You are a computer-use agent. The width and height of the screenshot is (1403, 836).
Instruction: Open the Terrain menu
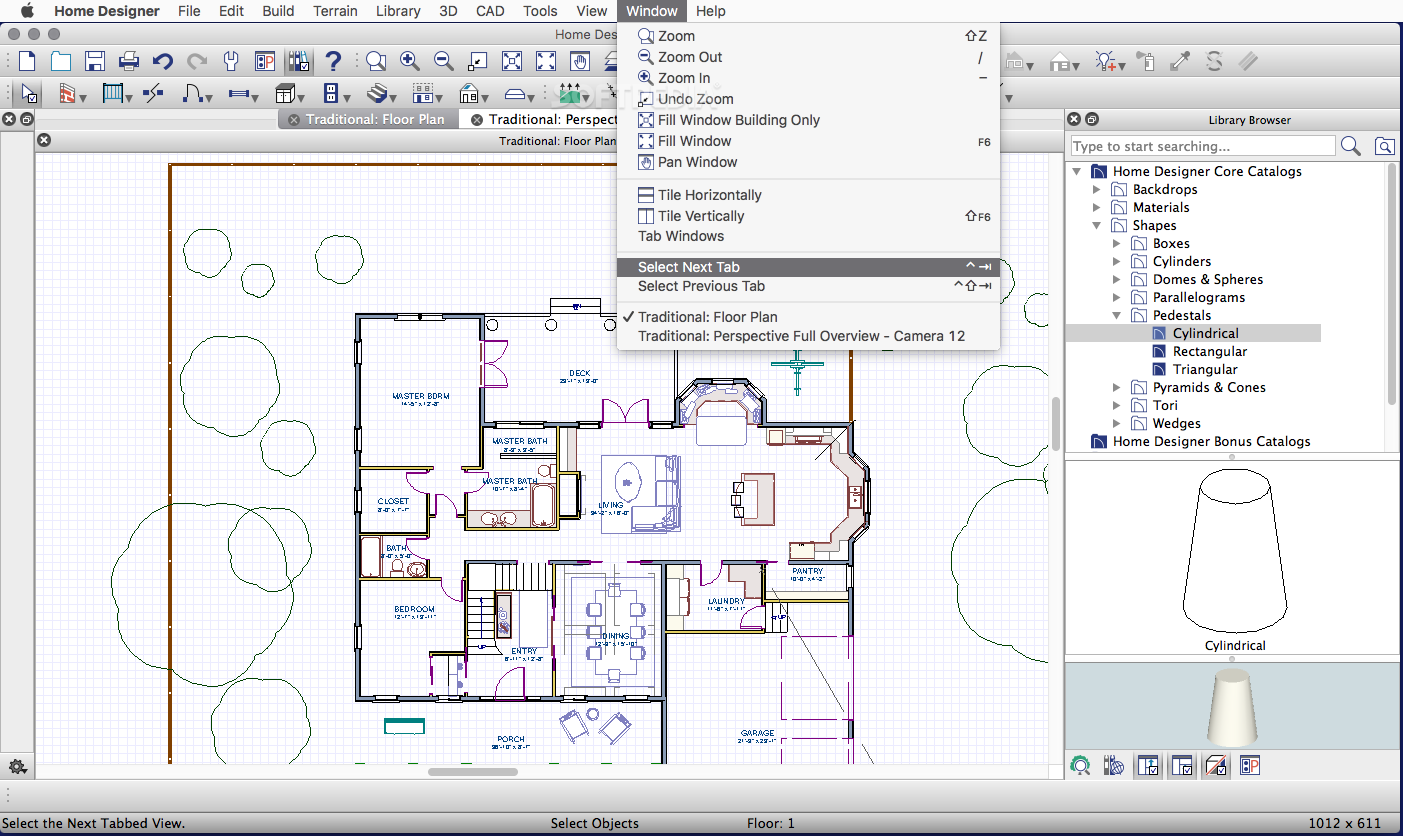tap(335, 11)
